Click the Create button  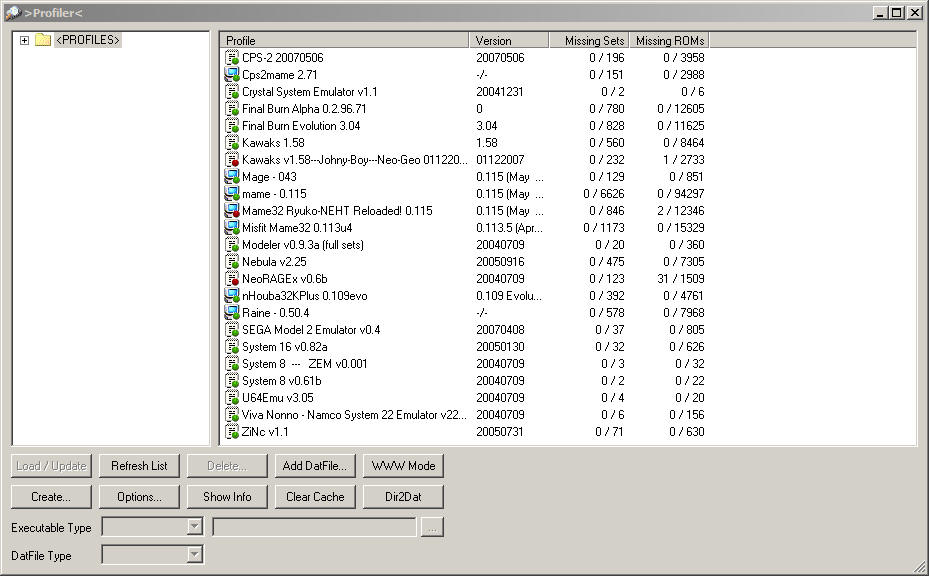click(51, 497)
